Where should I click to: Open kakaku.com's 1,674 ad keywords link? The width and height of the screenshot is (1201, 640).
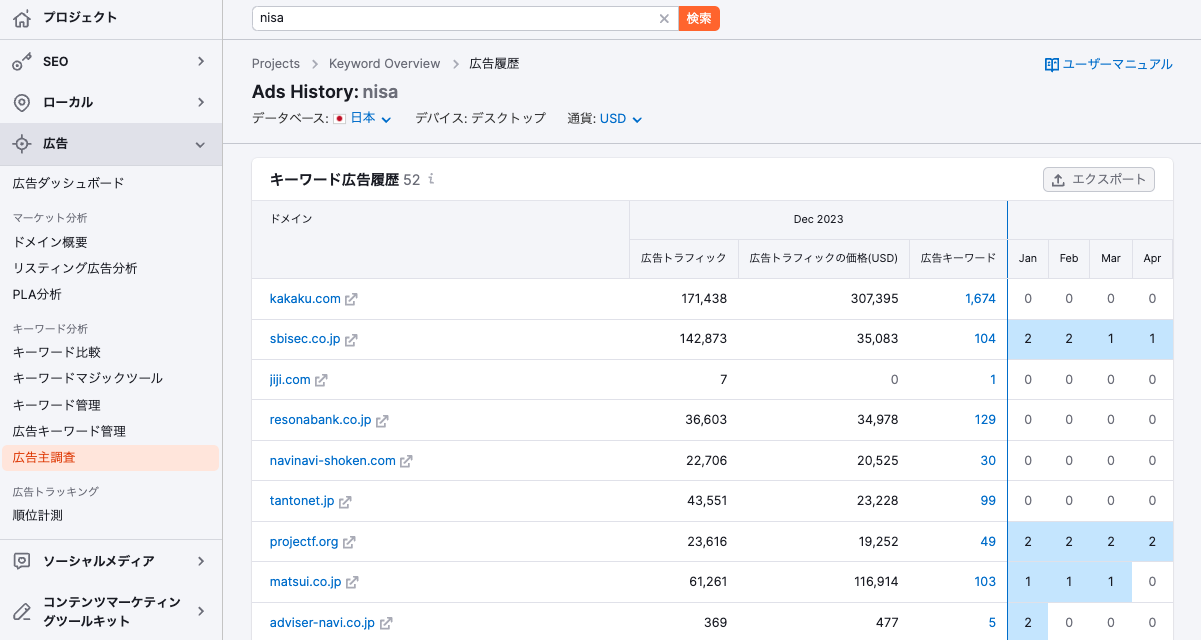(x=980, y=299)
